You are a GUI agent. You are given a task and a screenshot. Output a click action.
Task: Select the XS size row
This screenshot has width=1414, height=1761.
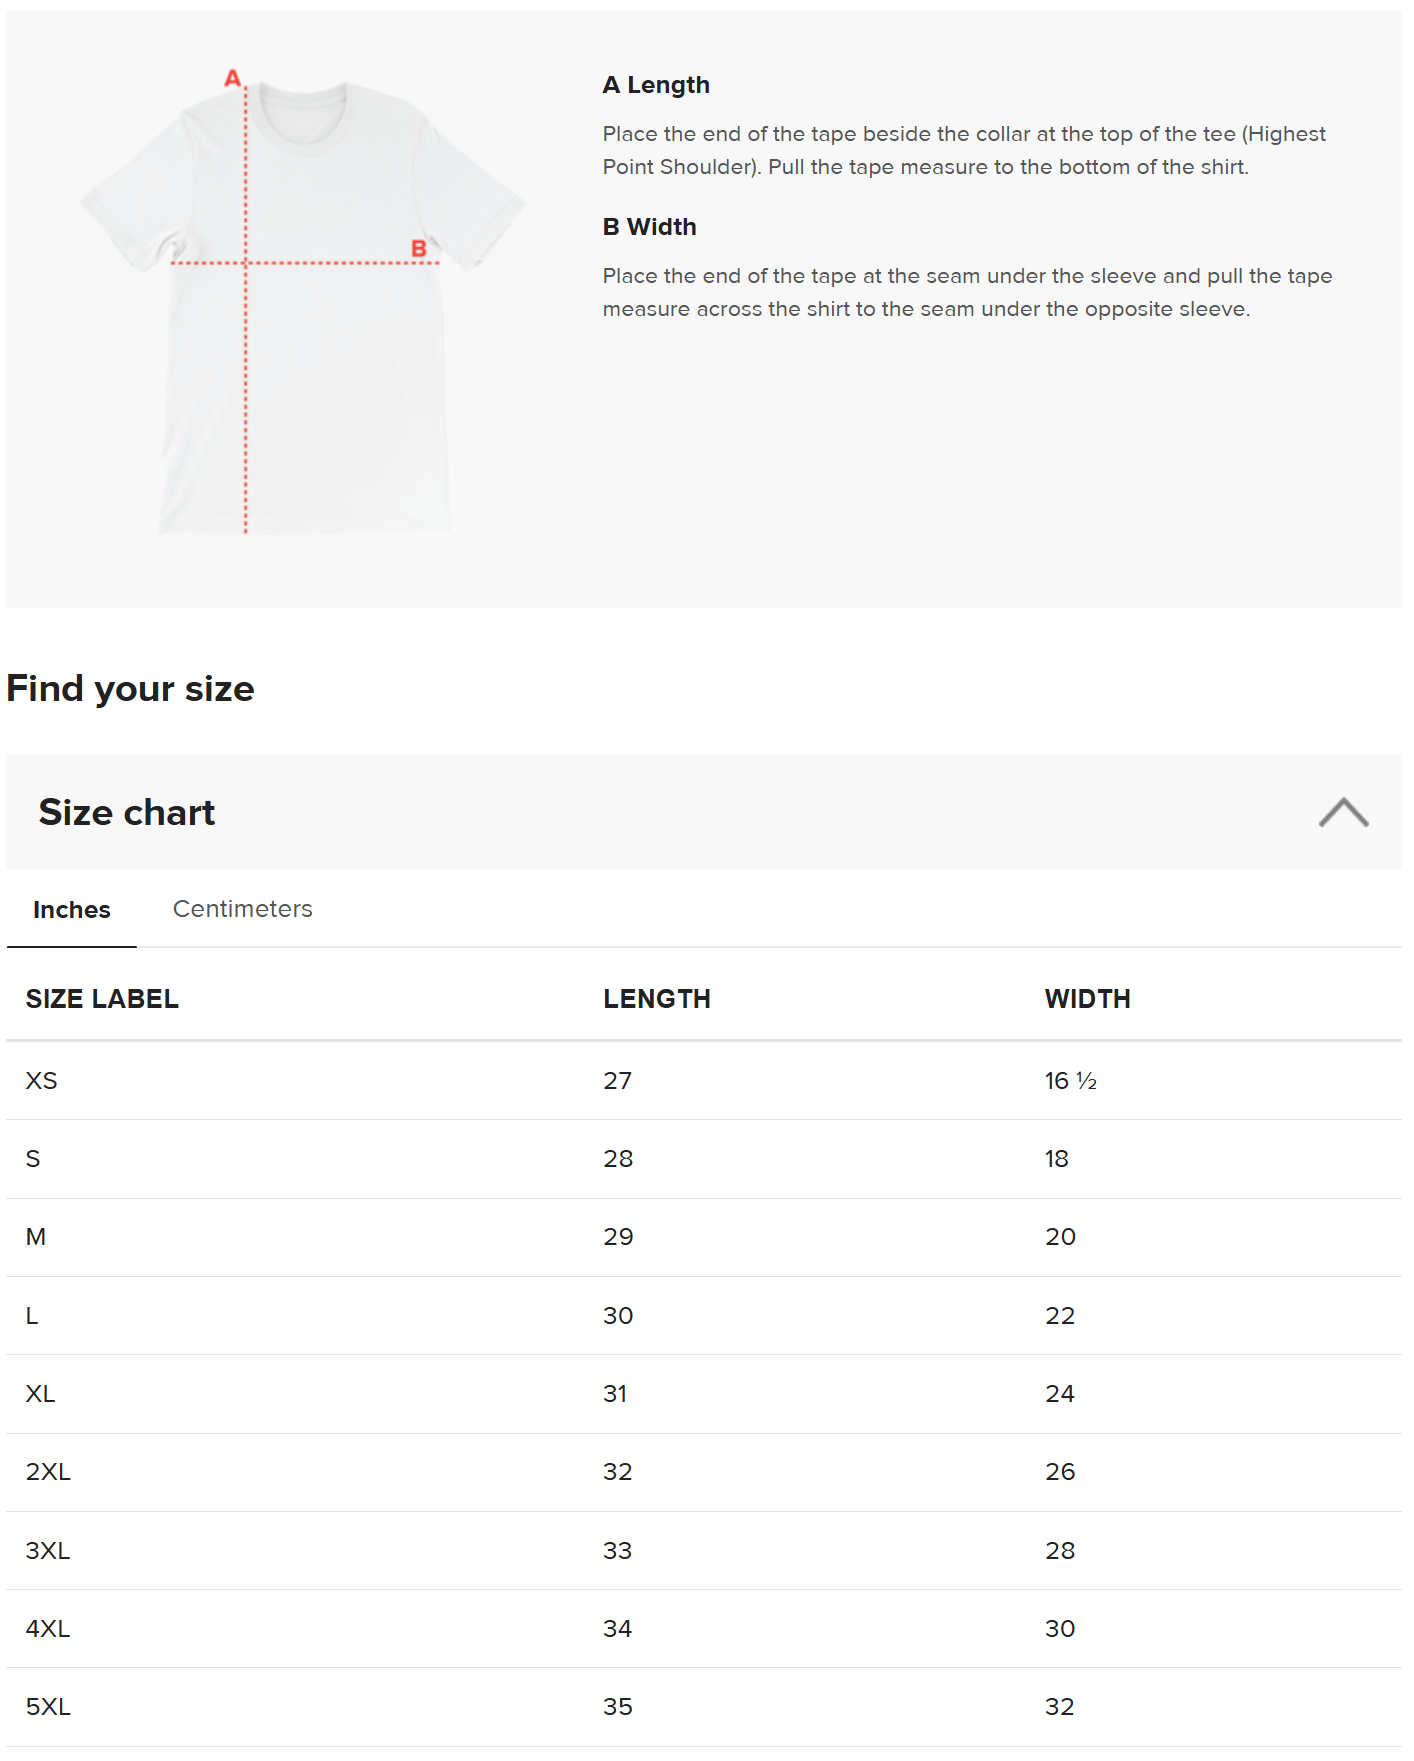pyautogui.click(x=704, y=1081)
